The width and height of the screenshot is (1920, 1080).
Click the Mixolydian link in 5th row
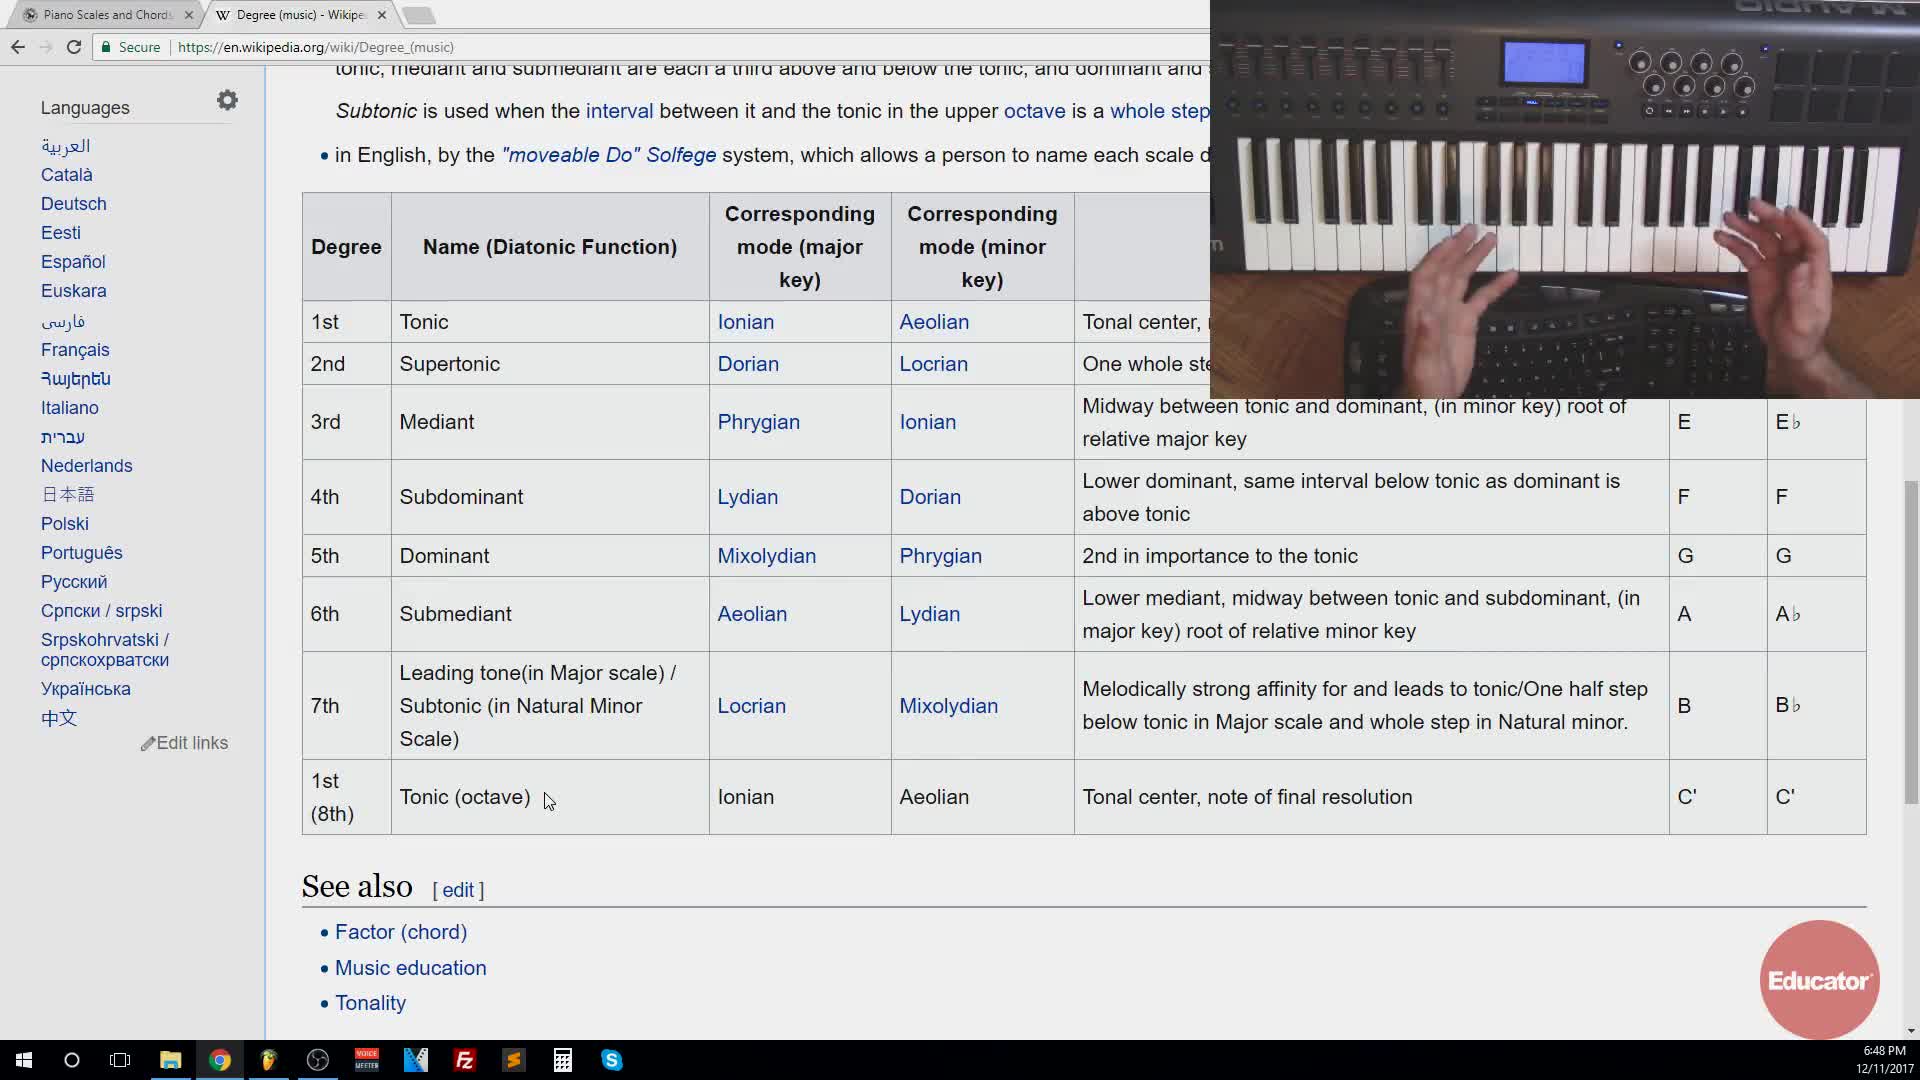(766, 556)
